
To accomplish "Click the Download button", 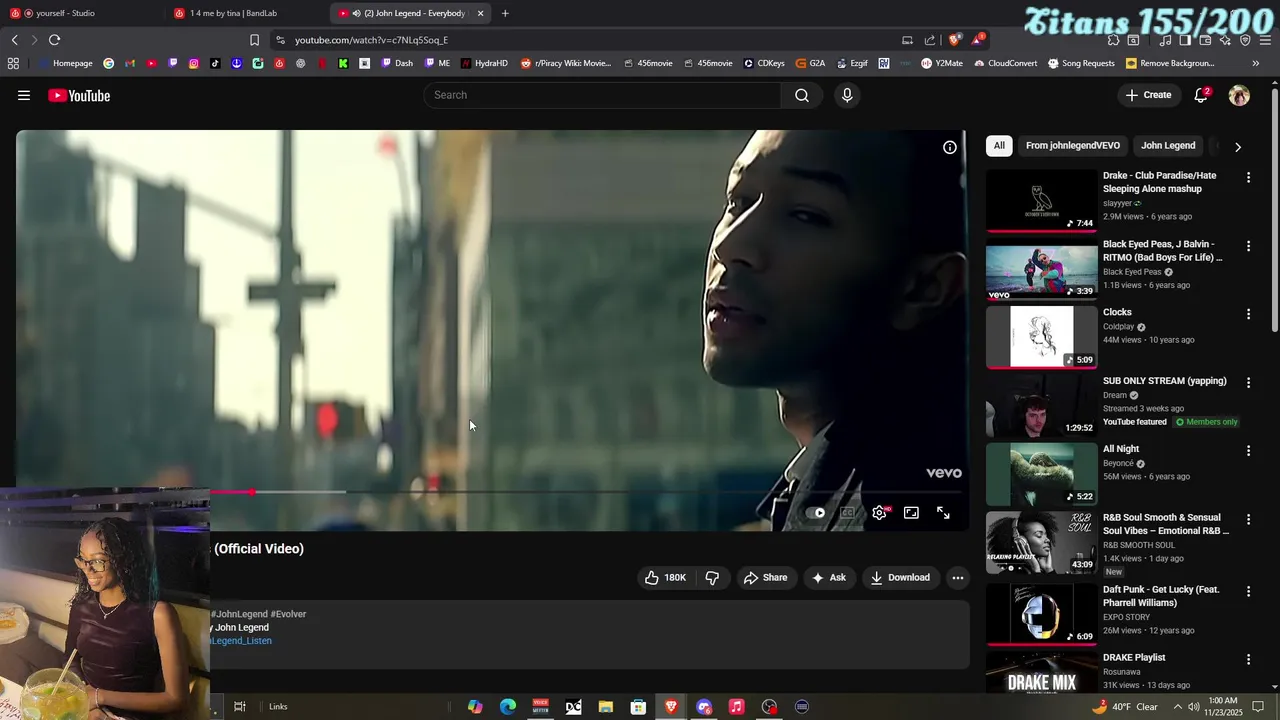I will pos(900,577).
